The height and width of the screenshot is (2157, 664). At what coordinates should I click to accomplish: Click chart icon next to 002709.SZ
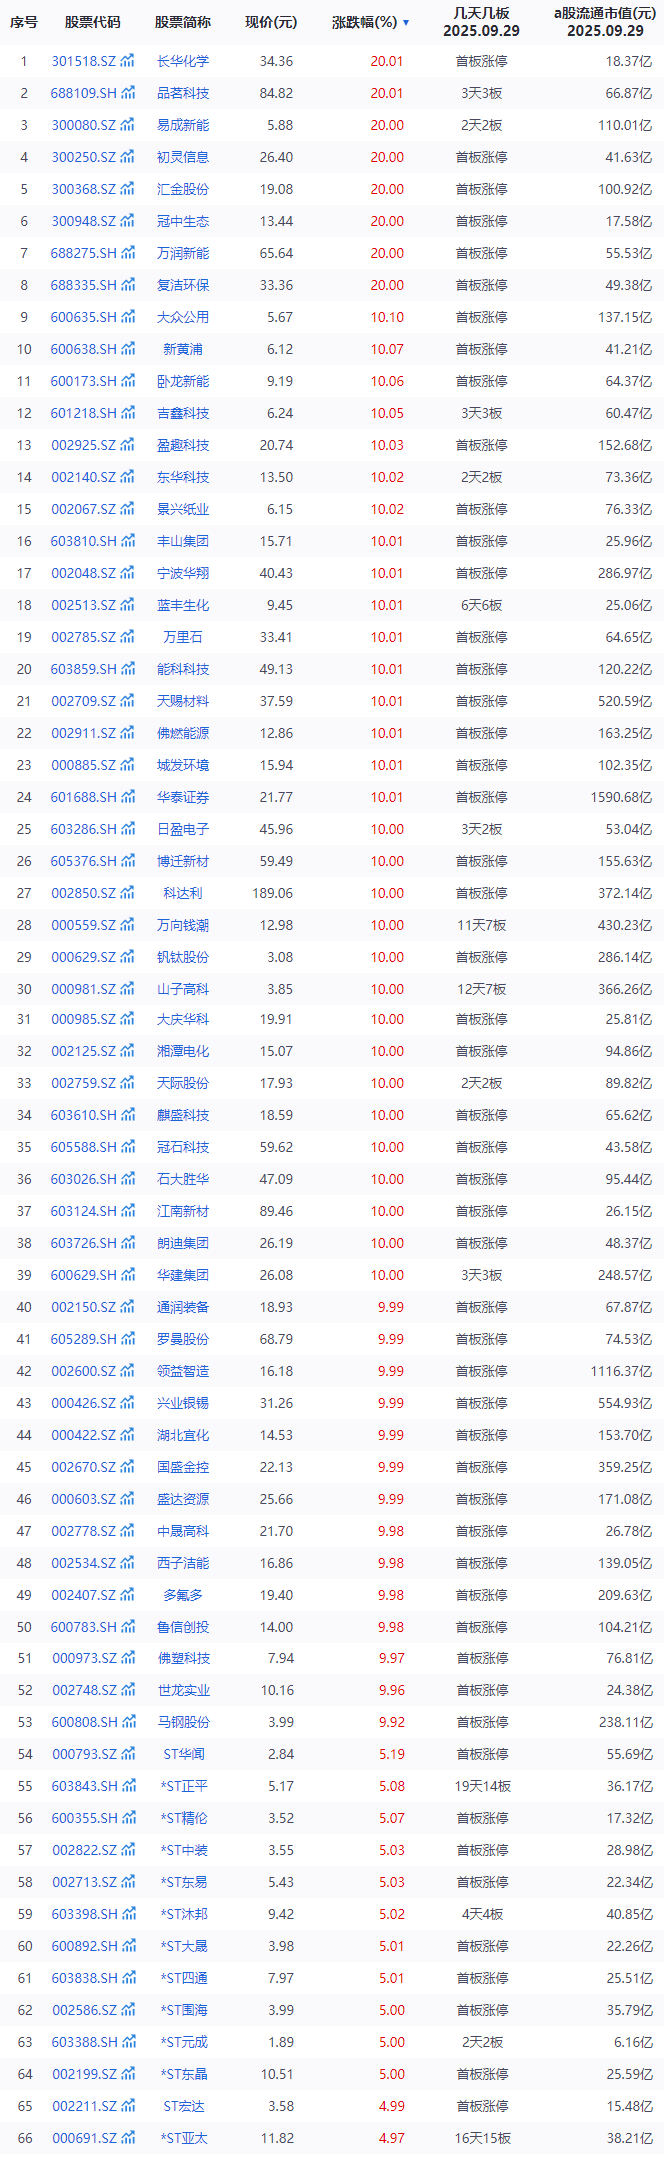pos(128,701)
